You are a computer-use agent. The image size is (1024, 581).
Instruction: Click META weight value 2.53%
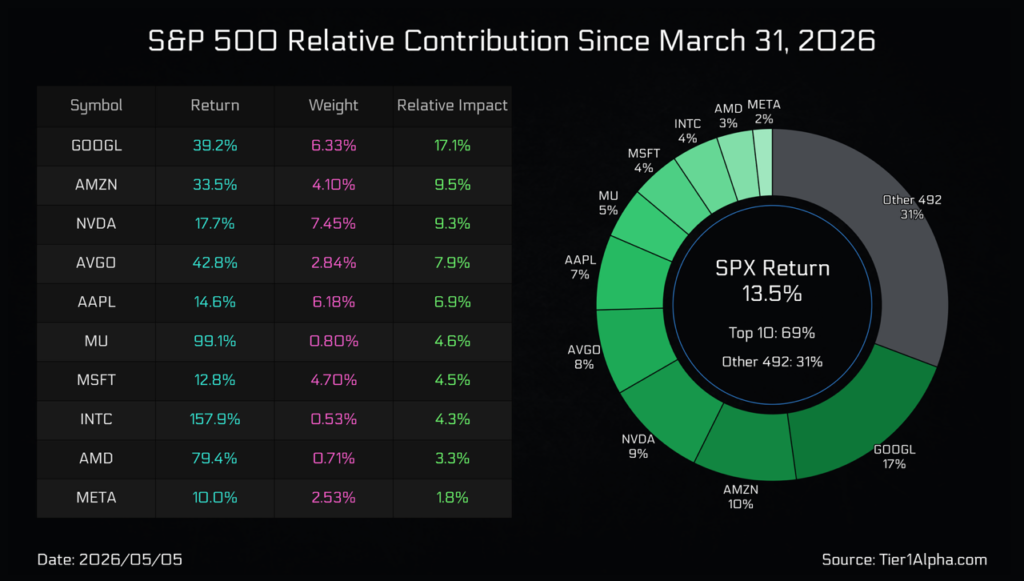(333, 497)
